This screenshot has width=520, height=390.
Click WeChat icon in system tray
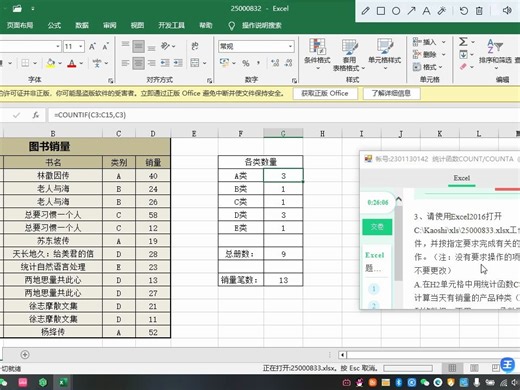425,382
